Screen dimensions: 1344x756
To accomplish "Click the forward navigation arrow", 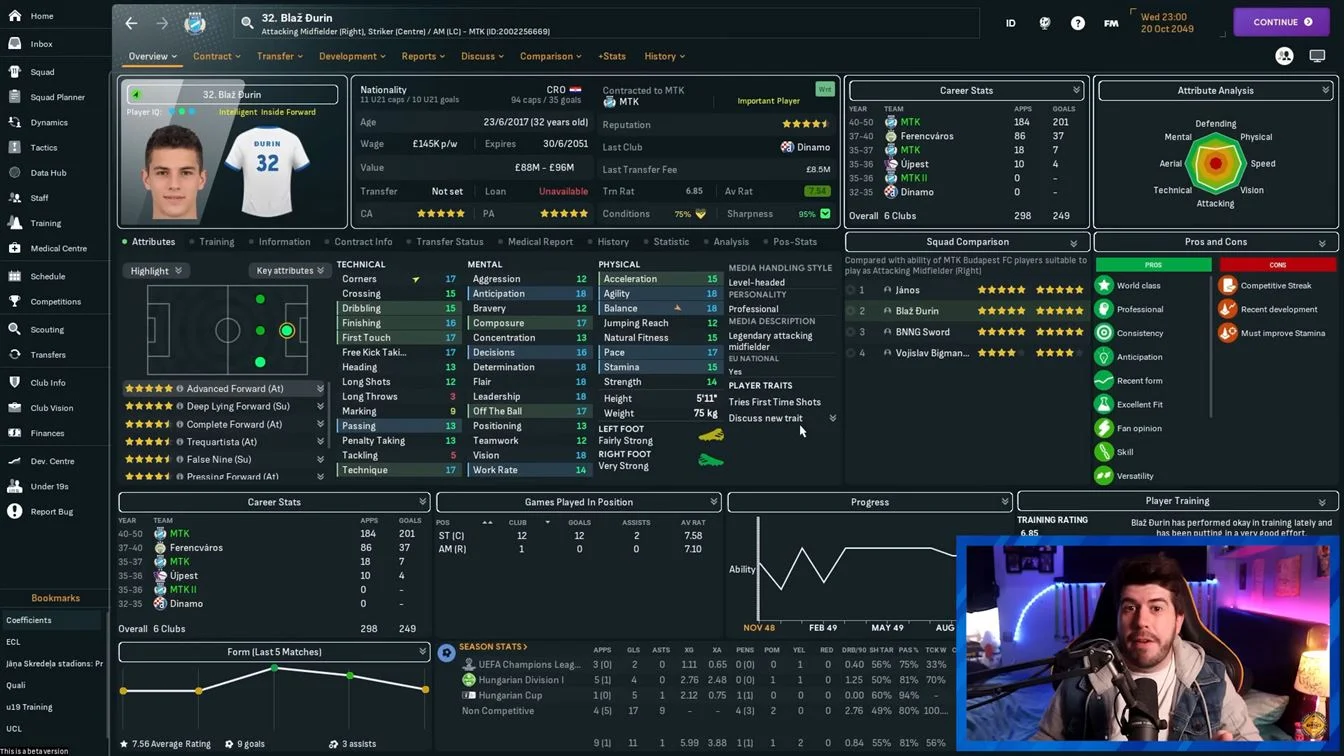I will (162, 22).
